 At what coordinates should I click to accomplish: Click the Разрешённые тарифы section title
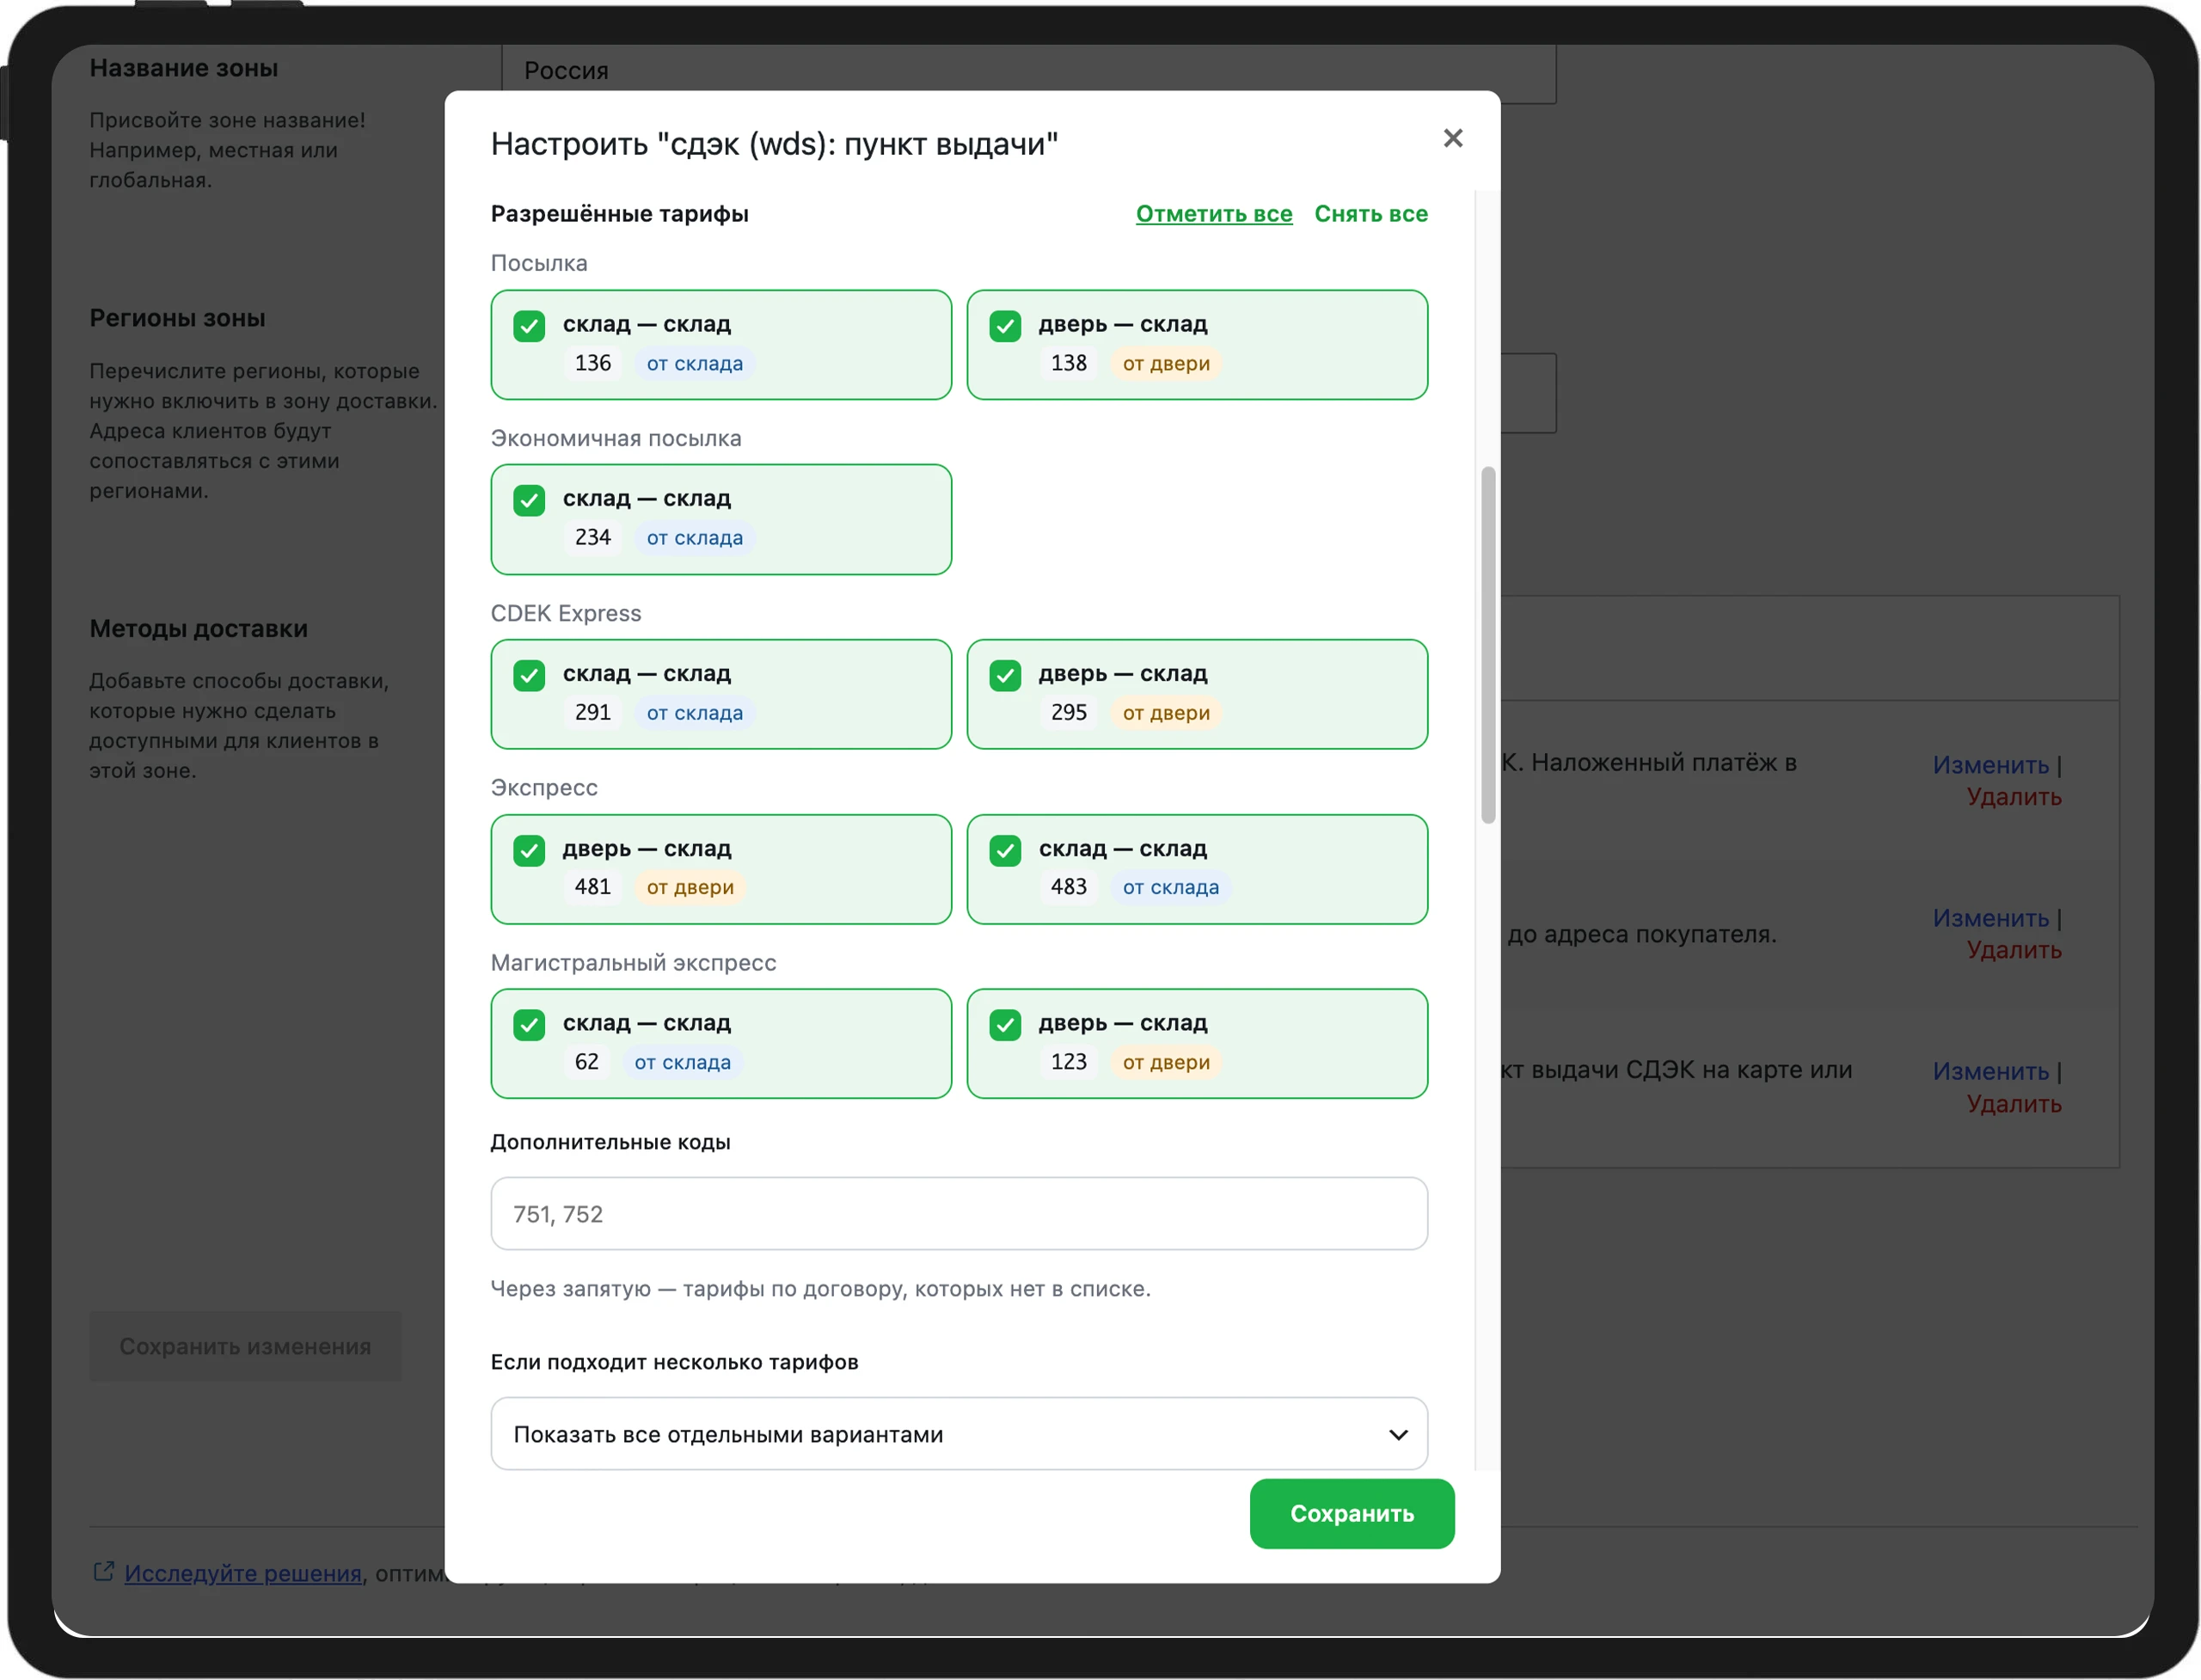point(619,214)
